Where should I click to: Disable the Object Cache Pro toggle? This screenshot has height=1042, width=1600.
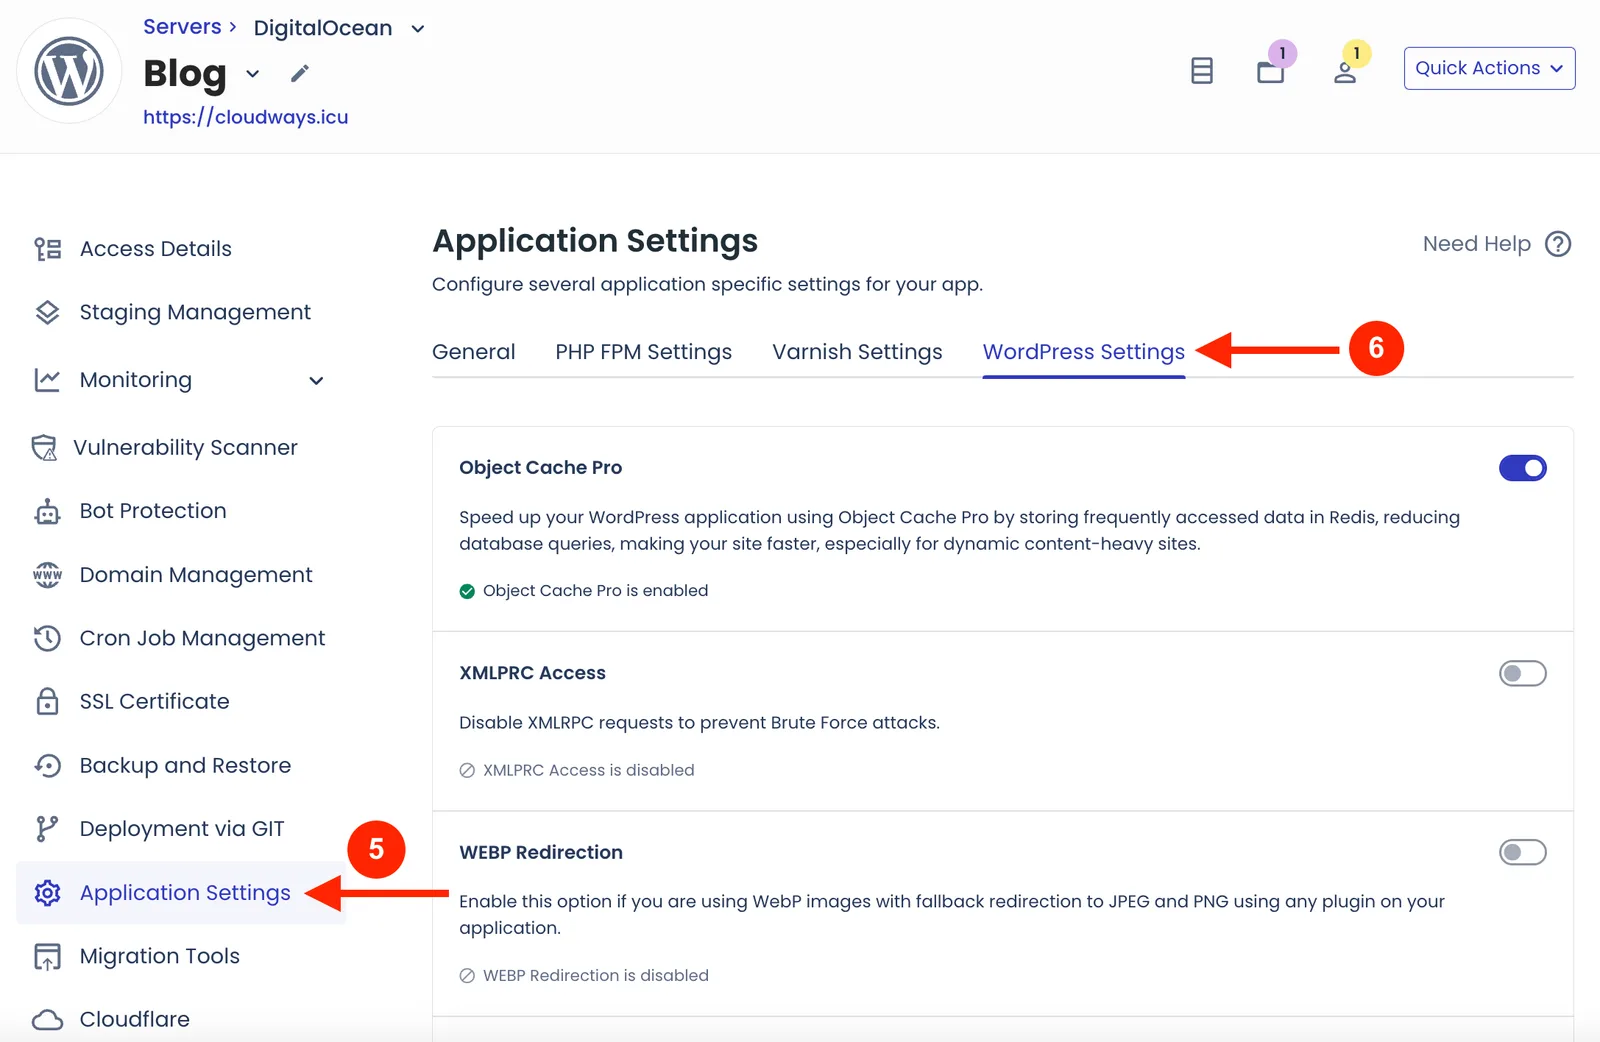[x=1522, y=468]
